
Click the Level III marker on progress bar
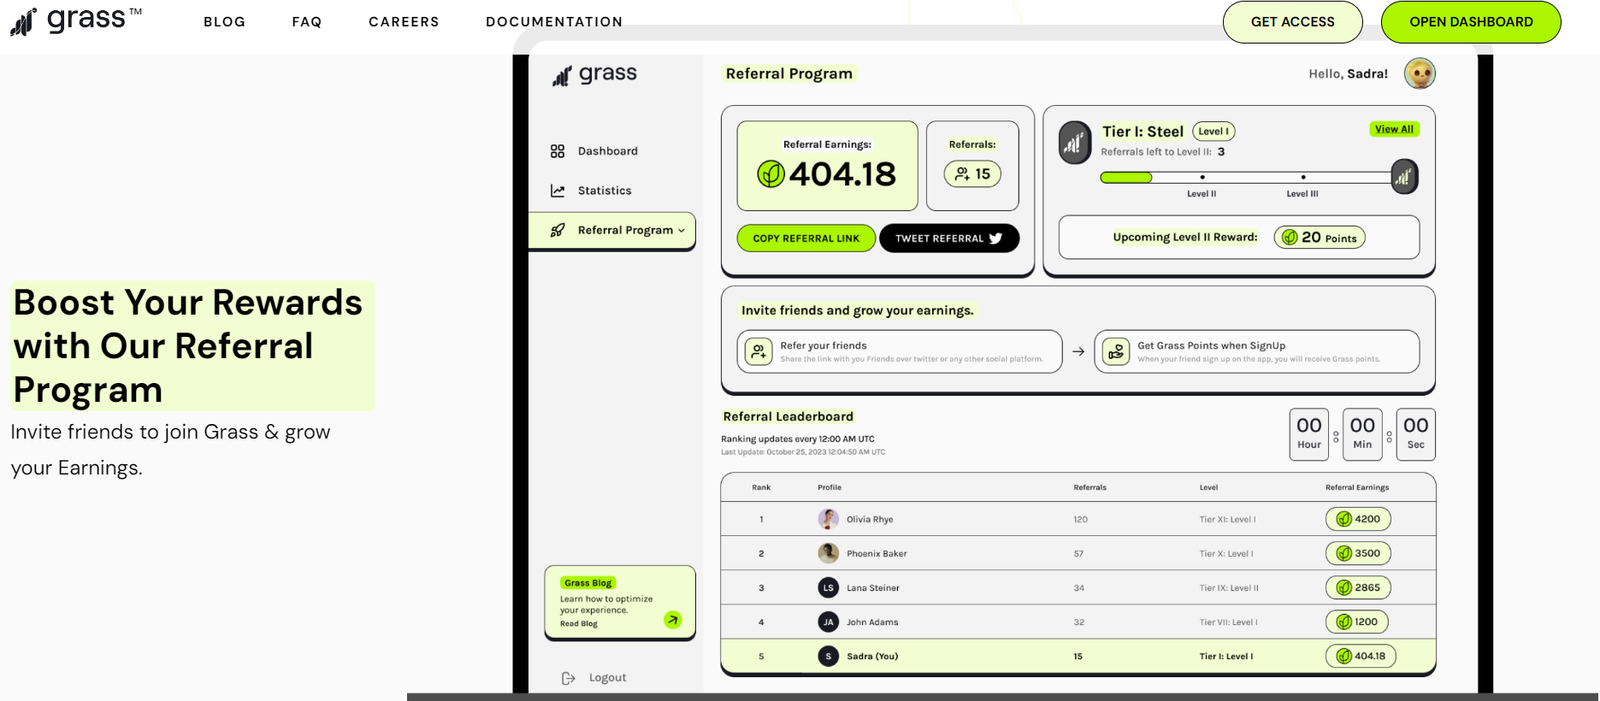(1302, 177)
